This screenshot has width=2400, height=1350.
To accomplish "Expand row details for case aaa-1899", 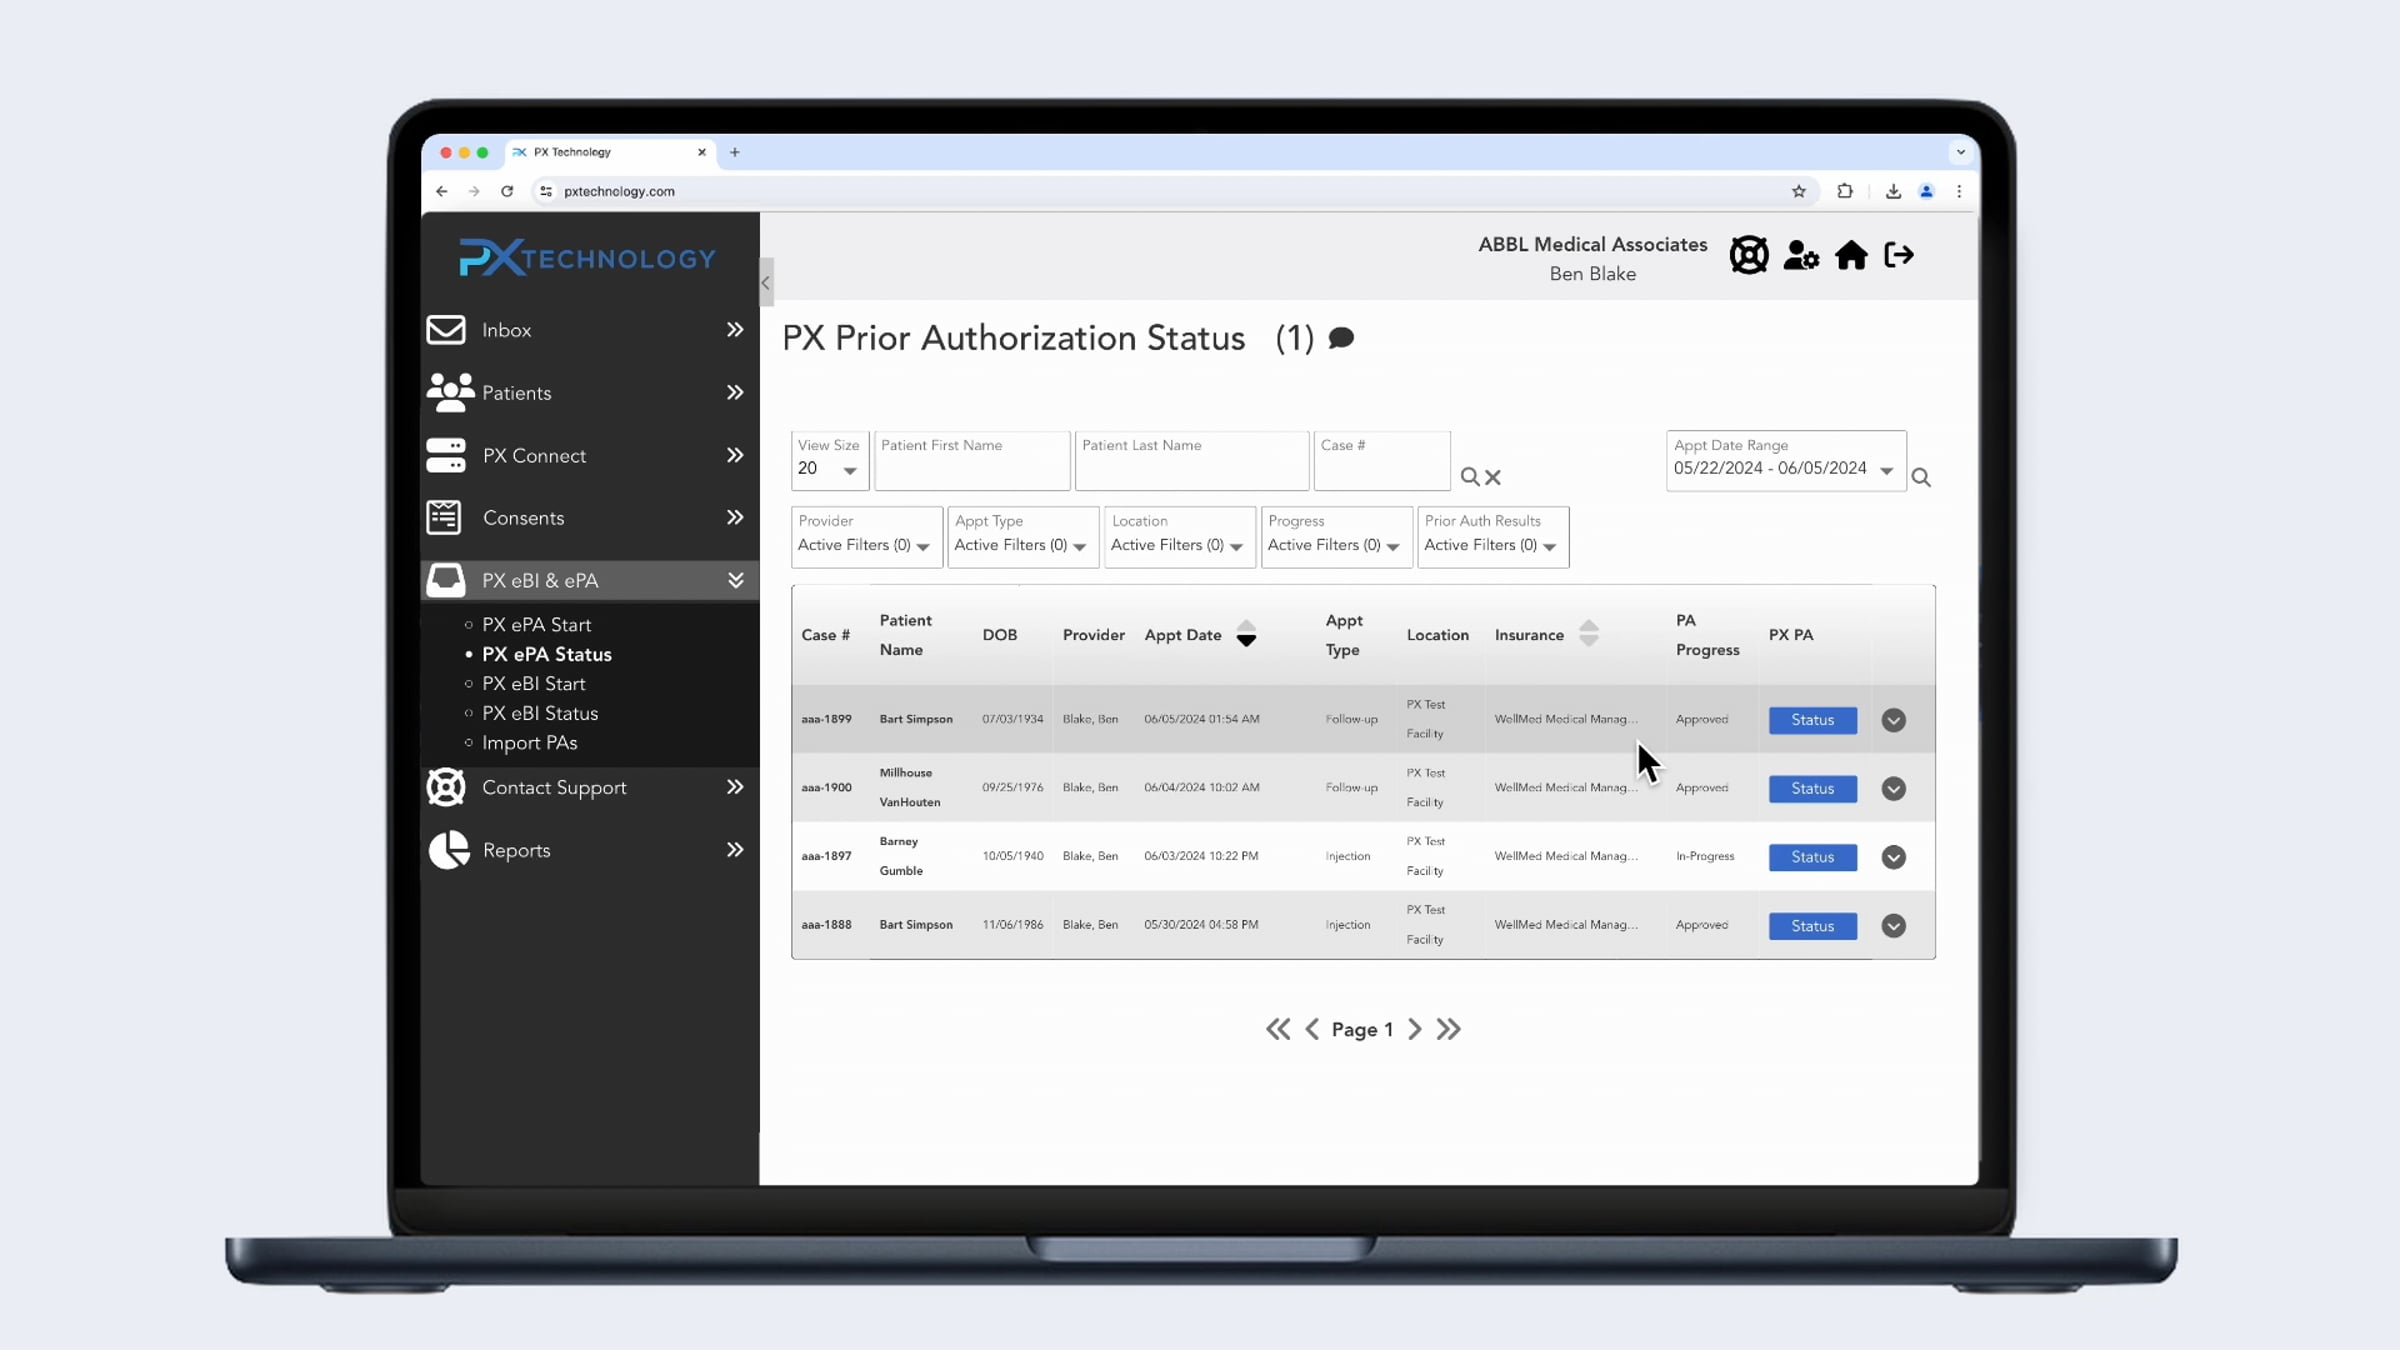I will (1893, 720).
